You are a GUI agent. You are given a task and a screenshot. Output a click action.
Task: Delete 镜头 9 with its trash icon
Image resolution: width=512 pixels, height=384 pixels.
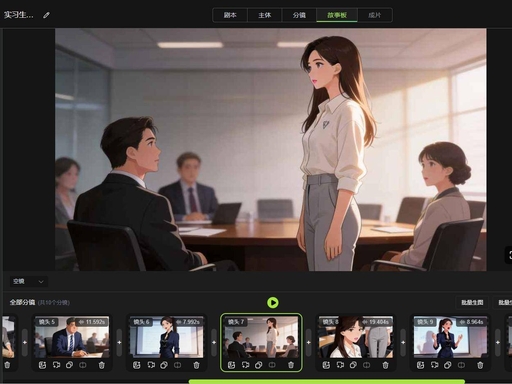[x=480, y=365]
